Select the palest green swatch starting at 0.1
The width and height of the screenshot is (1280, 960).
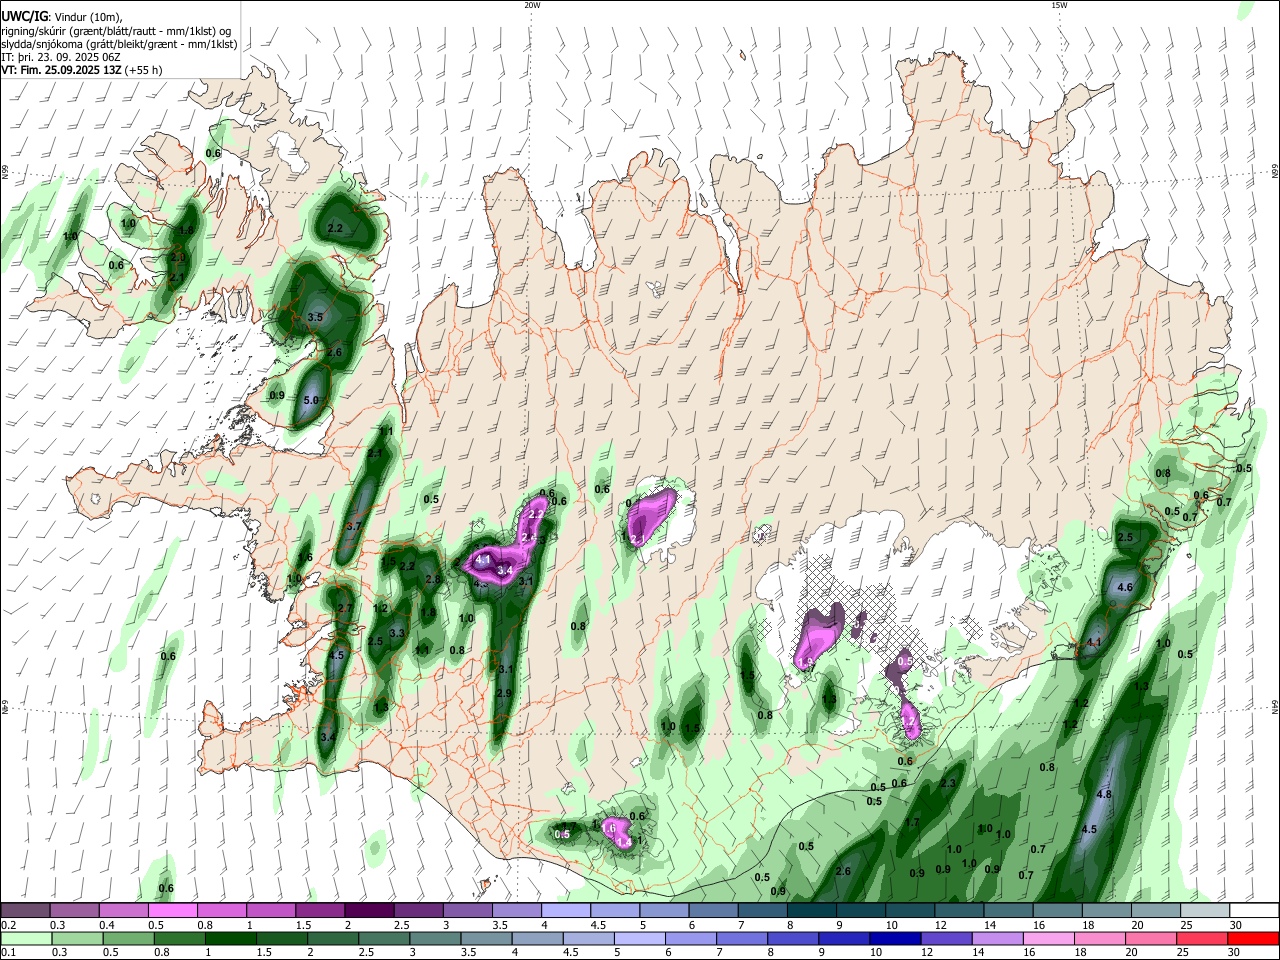pyautogui.click(x=27, y=938)
